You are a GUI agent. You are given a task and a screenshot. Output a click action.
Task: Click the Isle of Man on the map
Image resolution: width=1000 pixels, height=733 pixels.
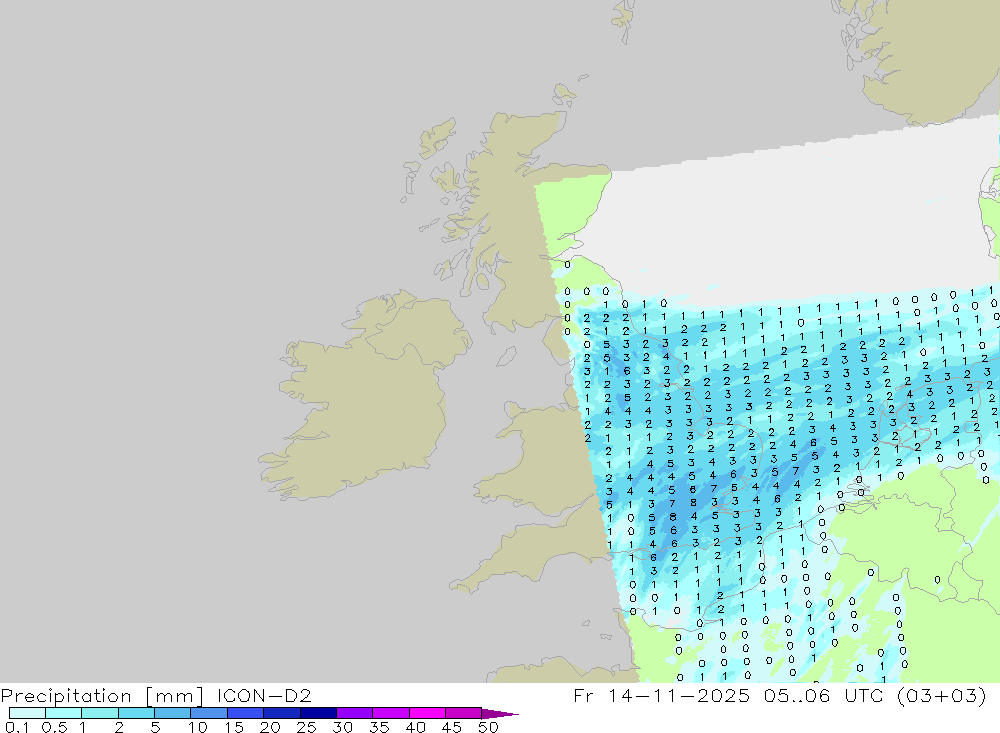[506, 356]
